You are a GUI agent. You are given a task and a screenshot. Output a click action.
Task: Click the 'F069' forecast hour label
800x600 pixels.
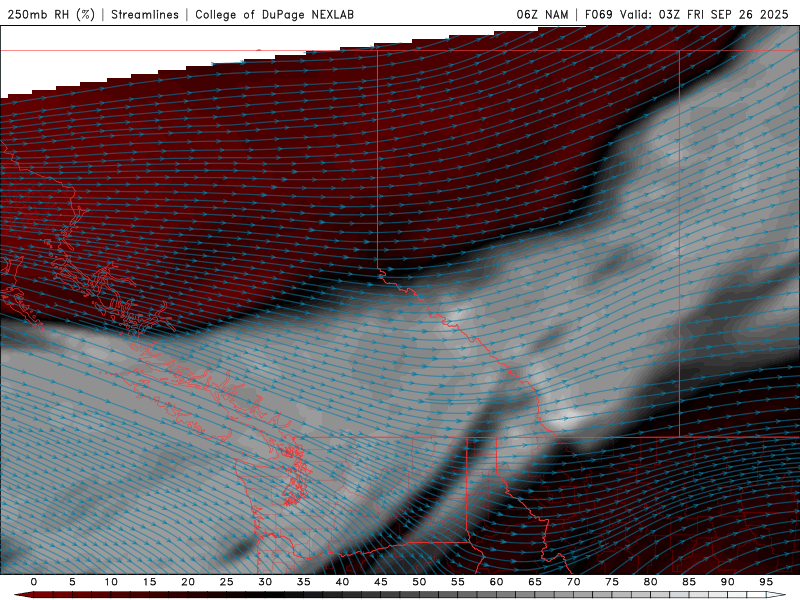click(x=598, y=15)
